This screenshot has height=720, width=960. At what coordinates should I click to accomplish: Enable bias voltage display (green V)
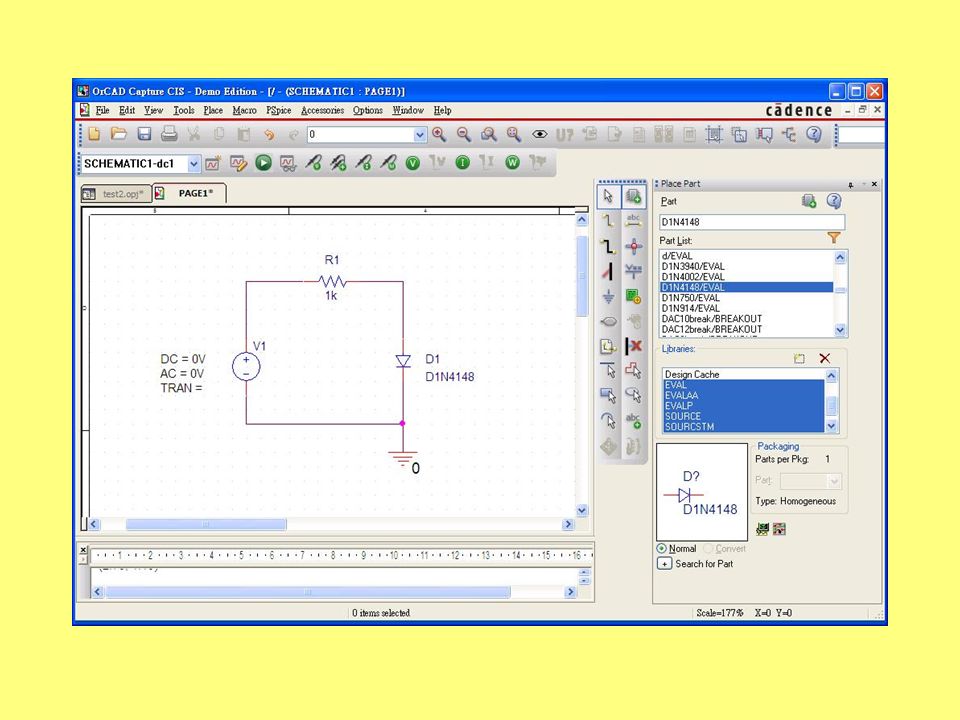(413, 163)
